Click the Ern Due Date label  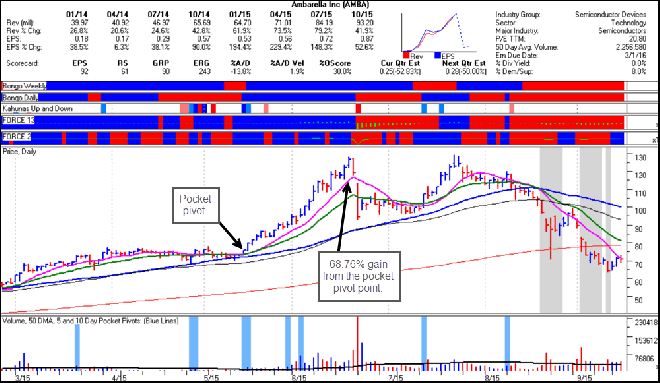pos(517,55)
